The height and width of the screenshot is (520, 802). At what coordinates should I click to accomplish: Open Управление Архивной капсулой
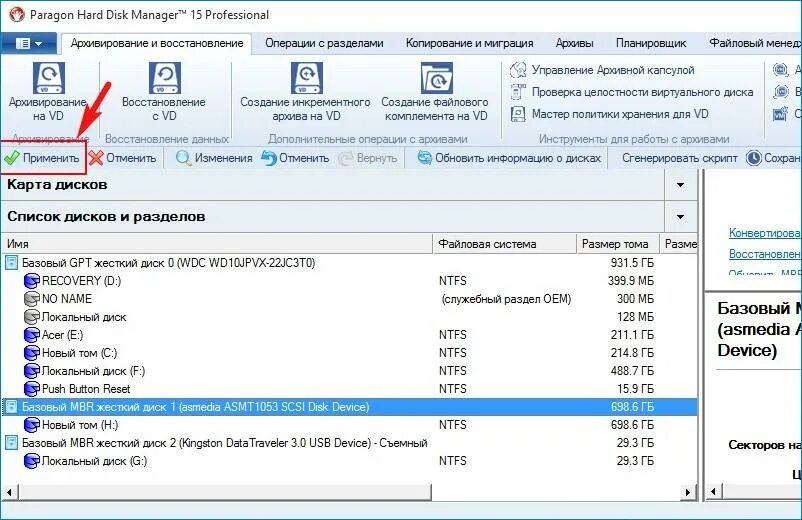[x=603, y=70]
